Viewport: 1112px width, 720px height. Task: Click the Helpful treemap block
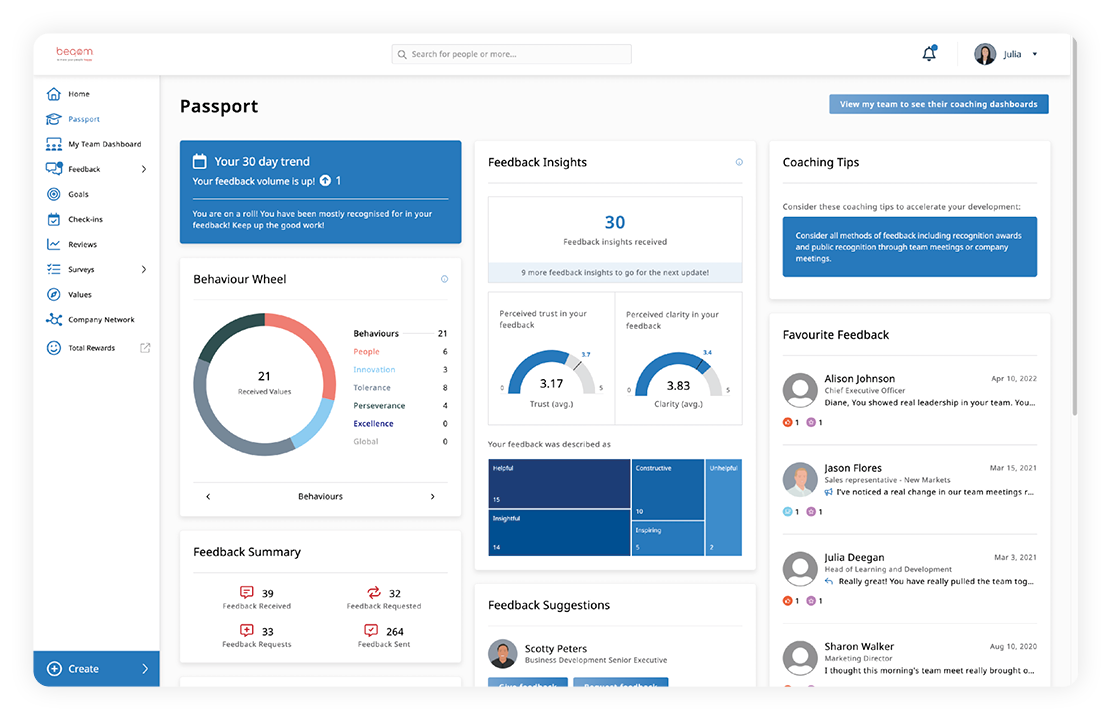pos(559,483)
